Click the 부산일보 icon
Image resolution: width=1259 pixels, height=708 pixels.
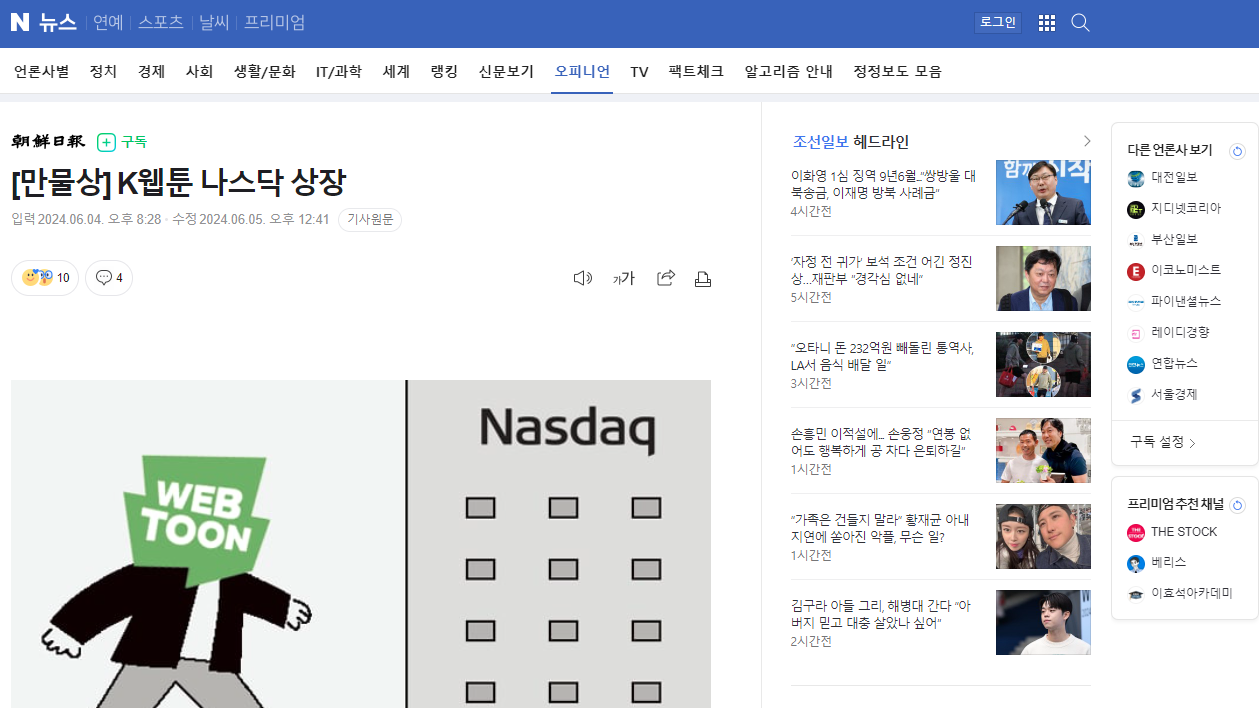pyautogui.click(x=1136, y=241)
